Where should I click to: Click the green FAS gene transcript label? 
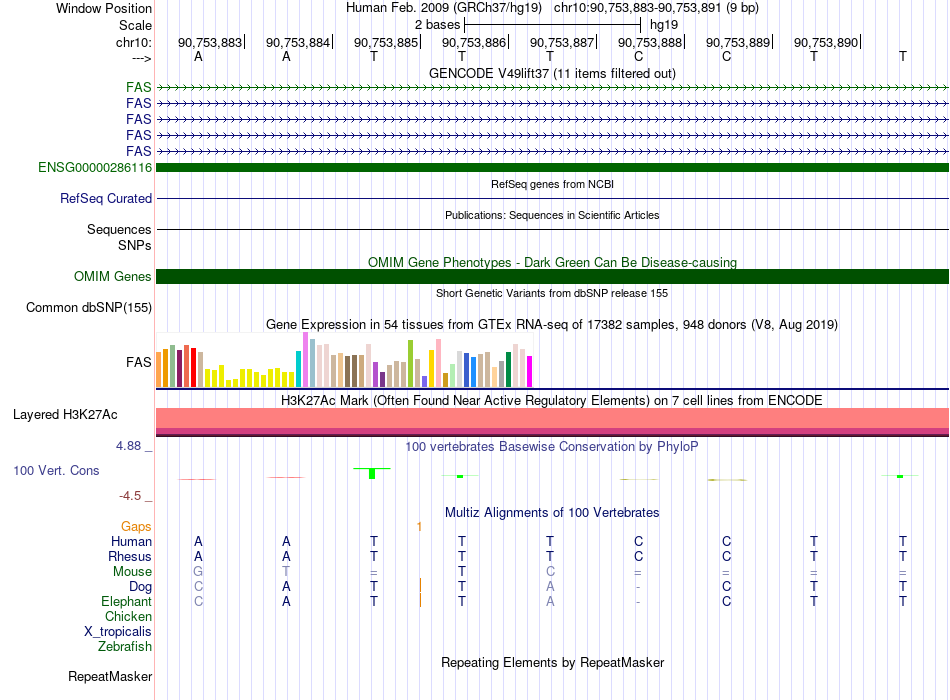139,87
